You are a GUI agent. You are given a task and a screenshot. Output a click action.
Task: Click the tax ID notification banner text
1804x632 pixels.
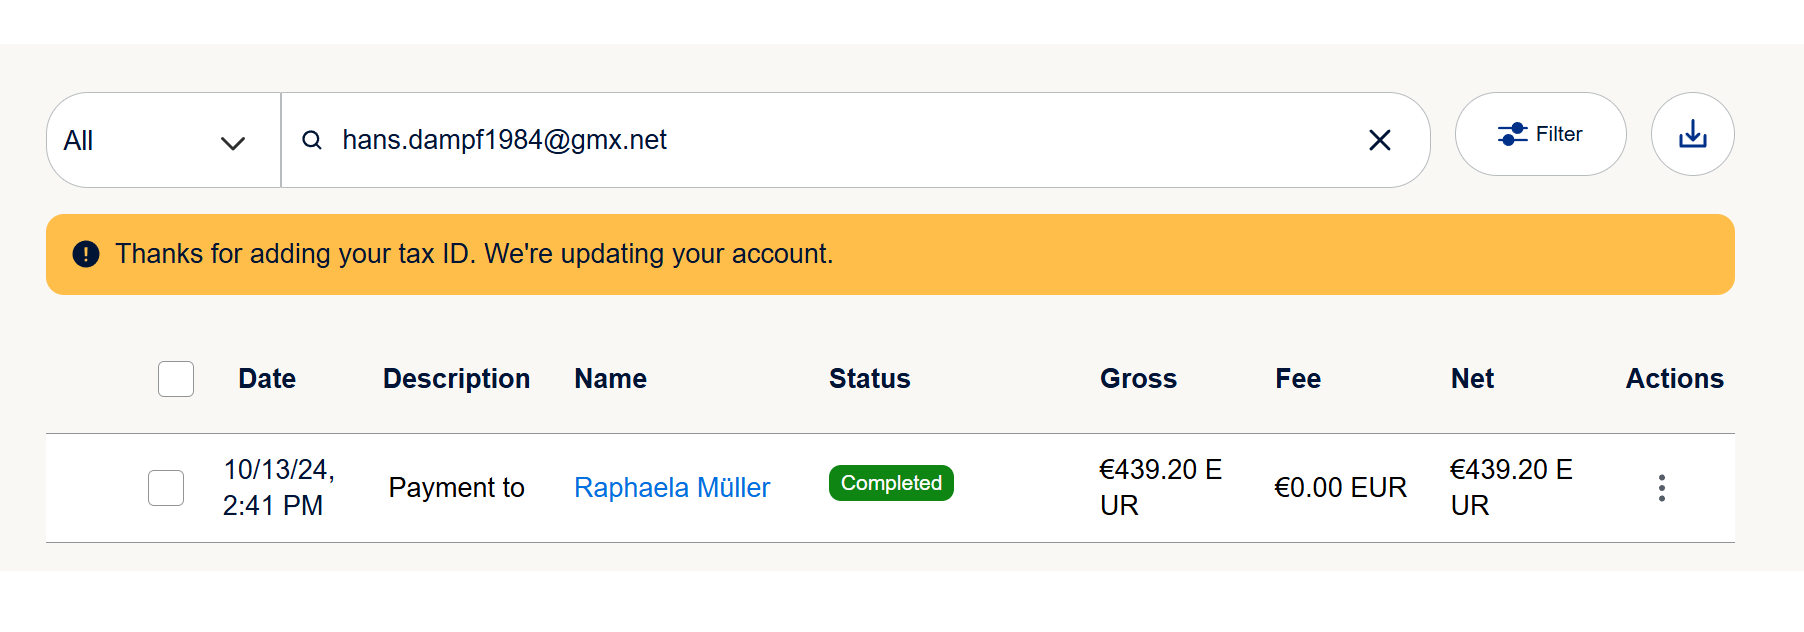474,254
